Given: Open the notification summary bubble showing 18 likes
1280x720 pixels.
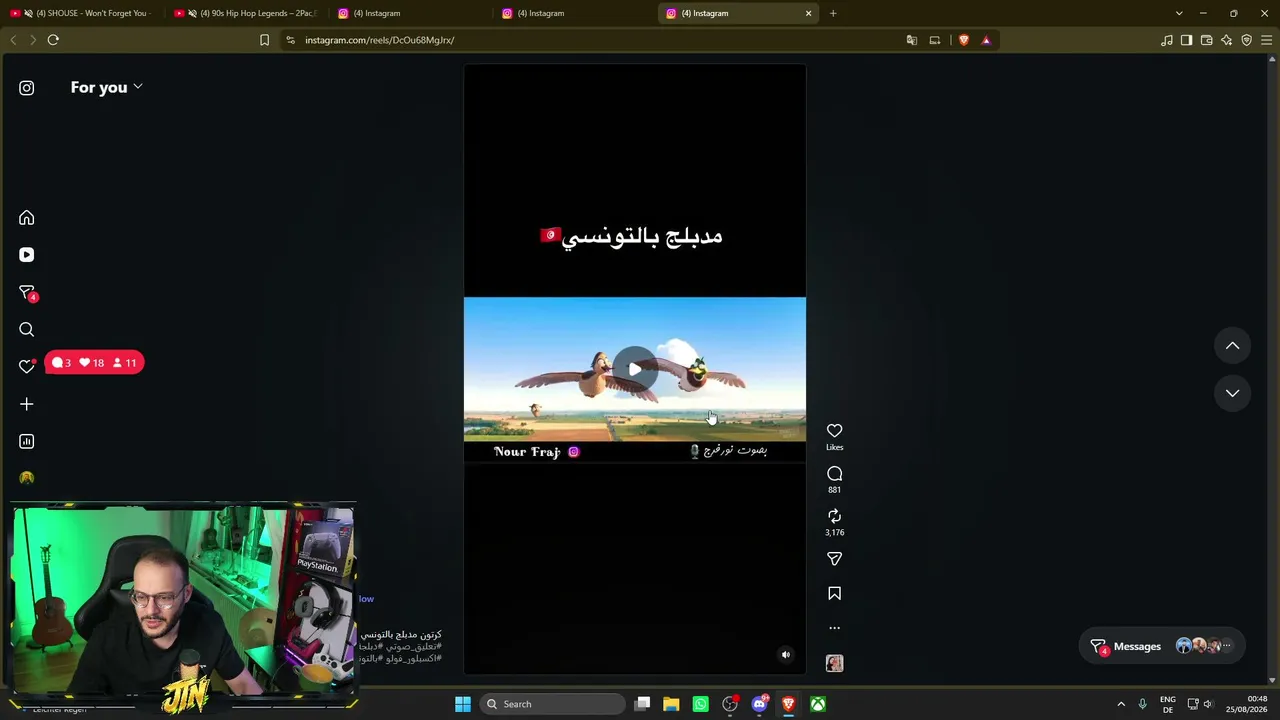Looking at the screenshot, I should tap(94, 363).
